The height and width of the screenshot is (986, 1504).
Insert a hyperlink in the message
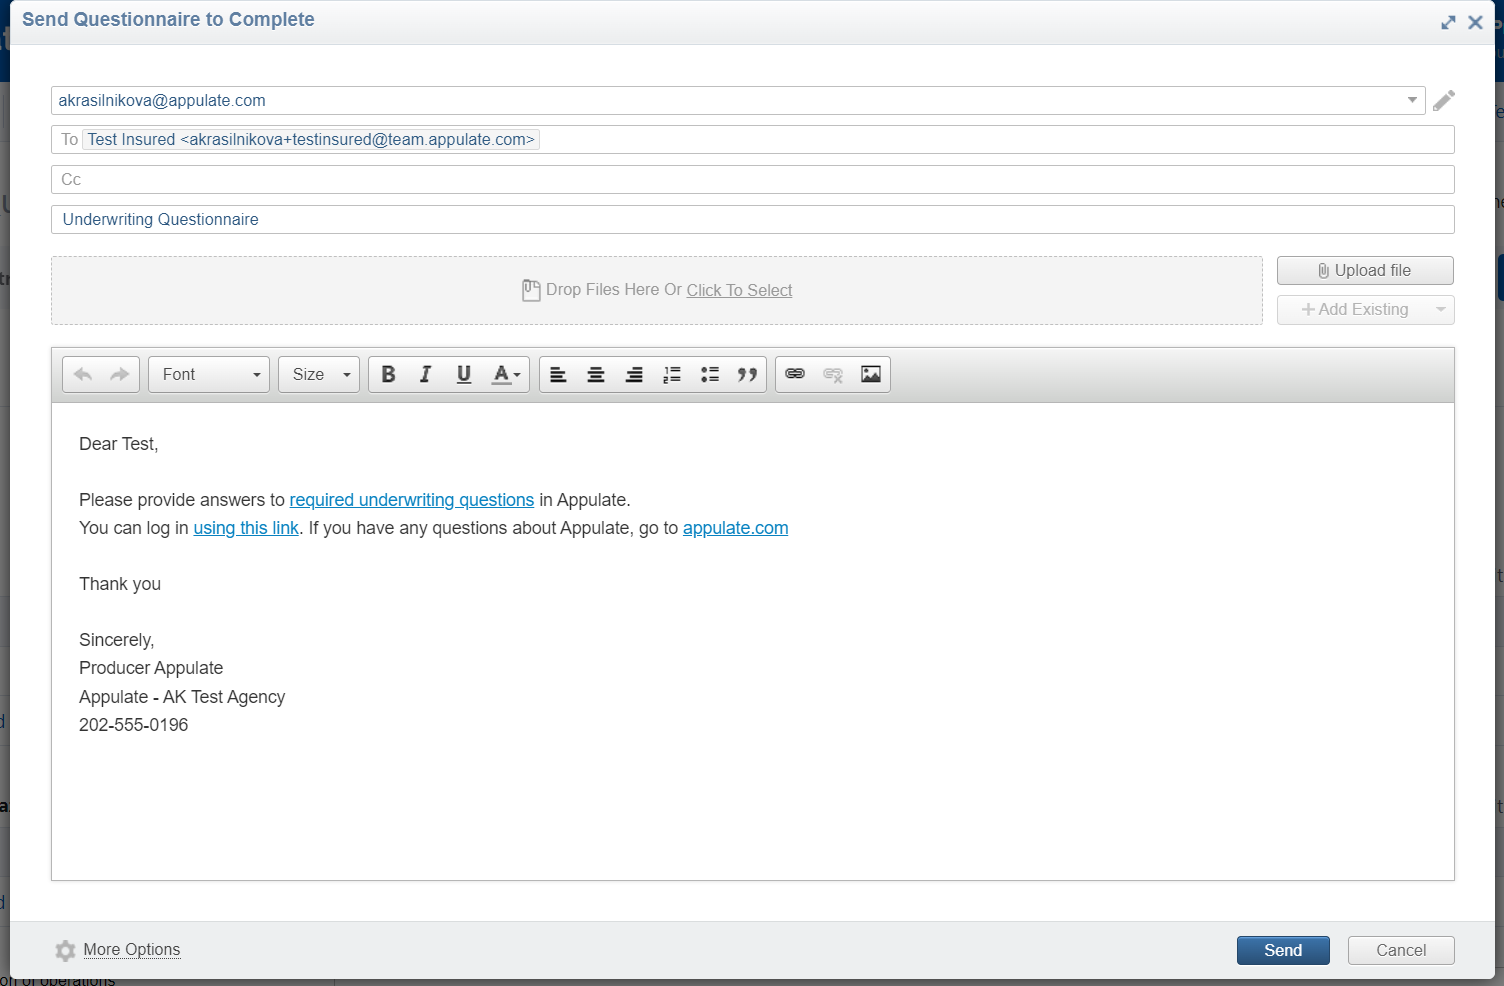(794, 374)
